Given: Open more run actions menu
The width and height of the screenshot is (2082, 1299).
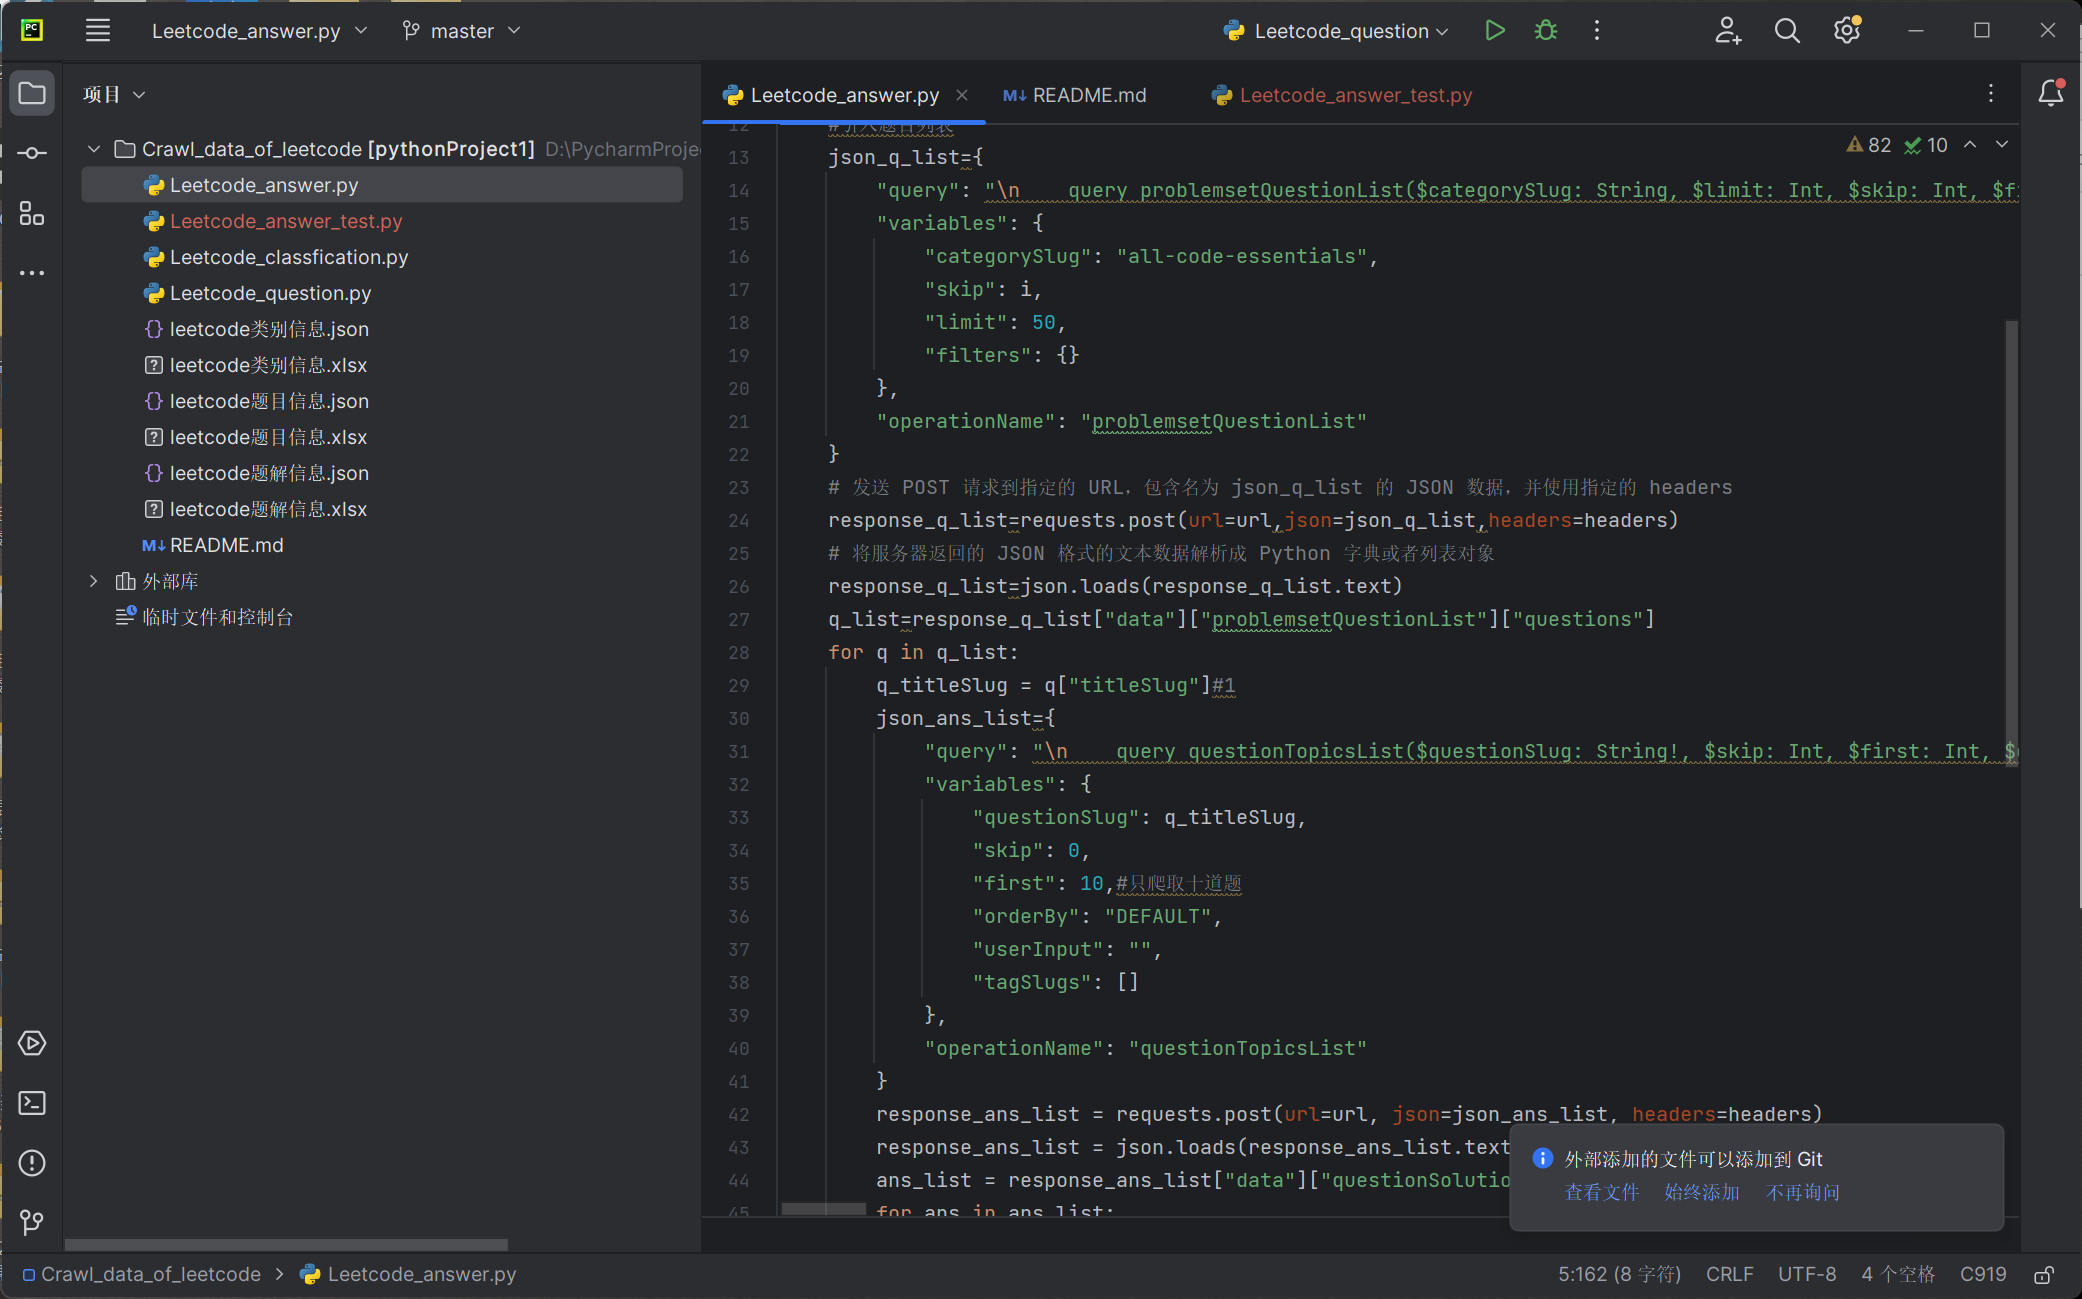Looking at the screenshot, I should tap(1597, 31).
